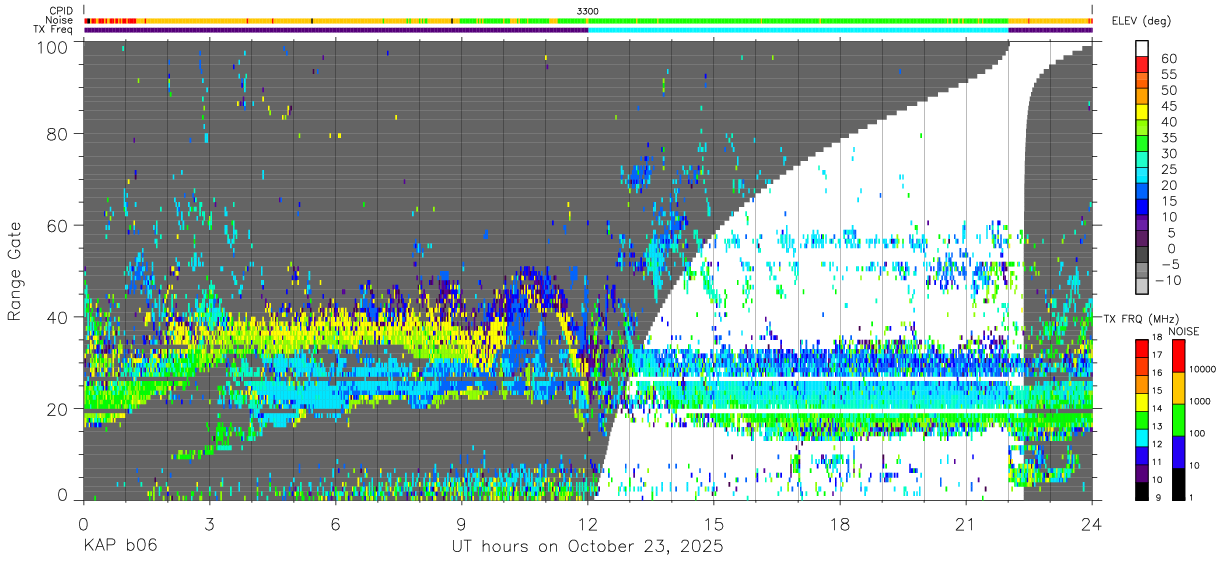Viewport: 1228px width, 567px height.
Task: Click the '3' tick on UT hours axis
Action: (x=209, y=523)
